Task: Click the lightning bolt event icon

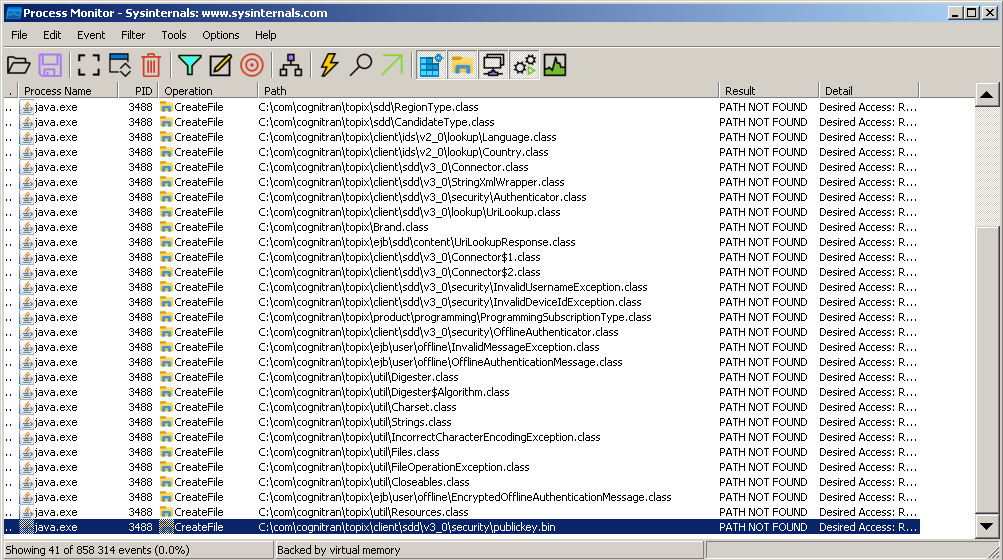Action: pyautogui.click(x=329, y=65)
